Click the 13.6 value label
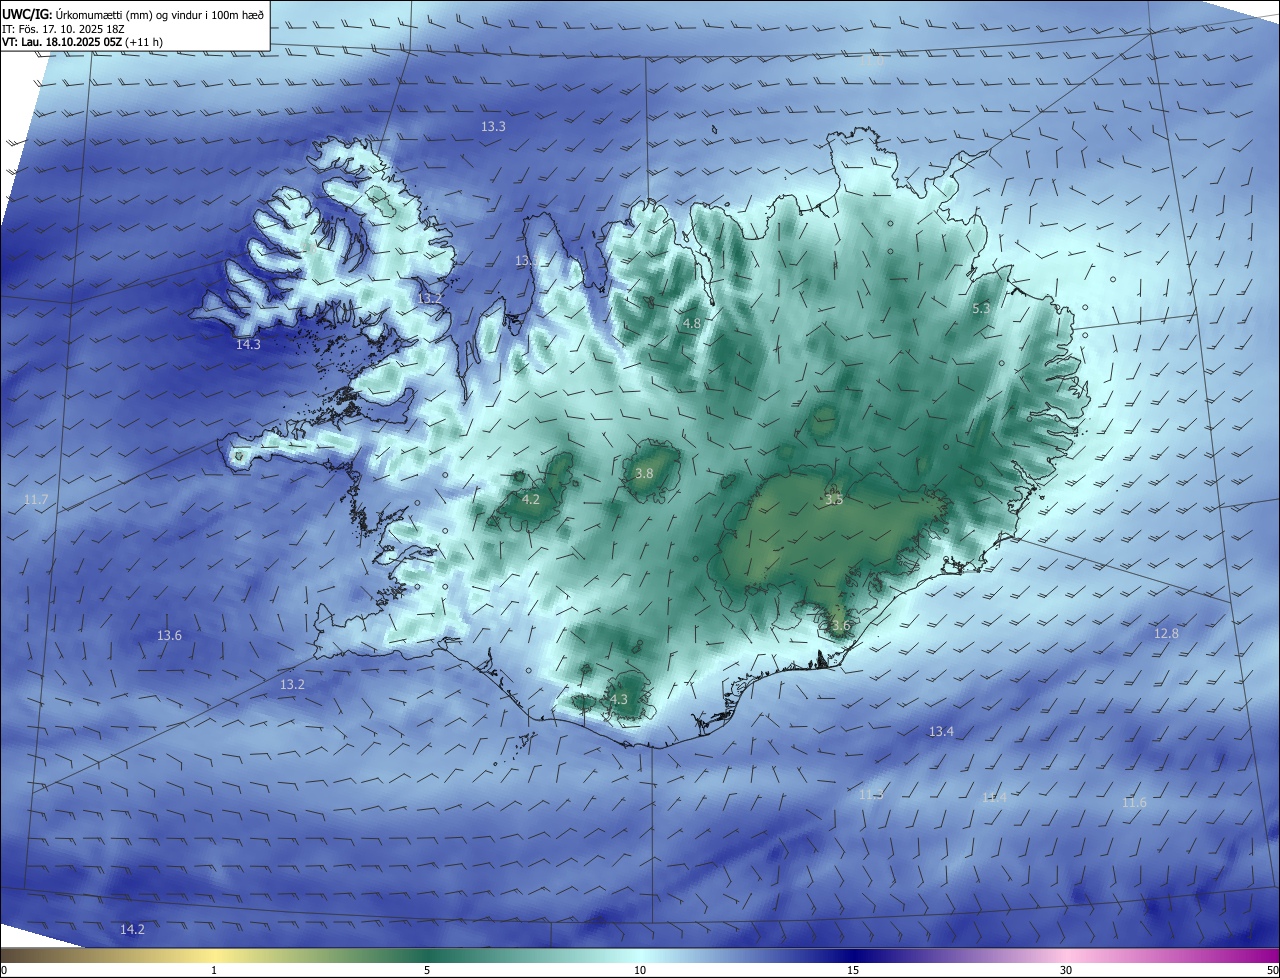This screenshot has height=978, width=1280. (170, 636)
